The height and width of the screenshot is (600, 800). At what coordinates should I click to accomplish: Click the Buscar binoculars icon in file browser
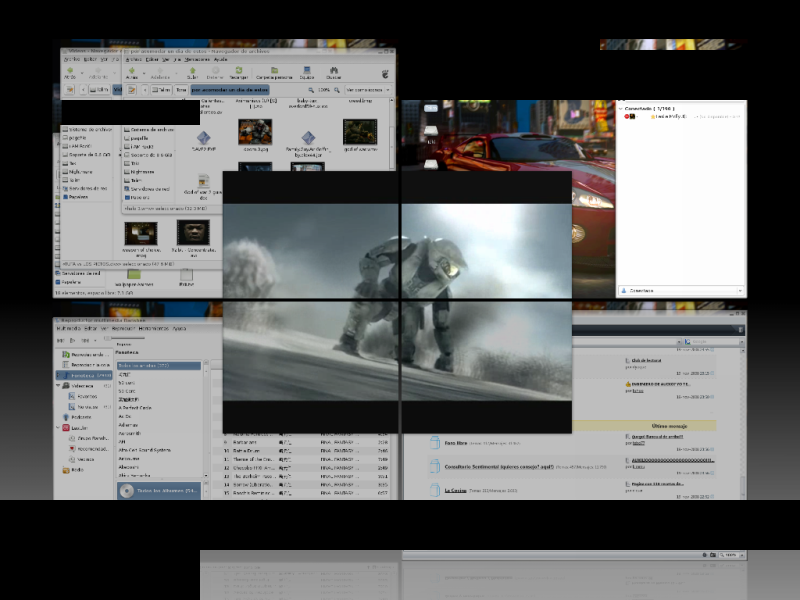pyautogui.click(x=334, y=72)
